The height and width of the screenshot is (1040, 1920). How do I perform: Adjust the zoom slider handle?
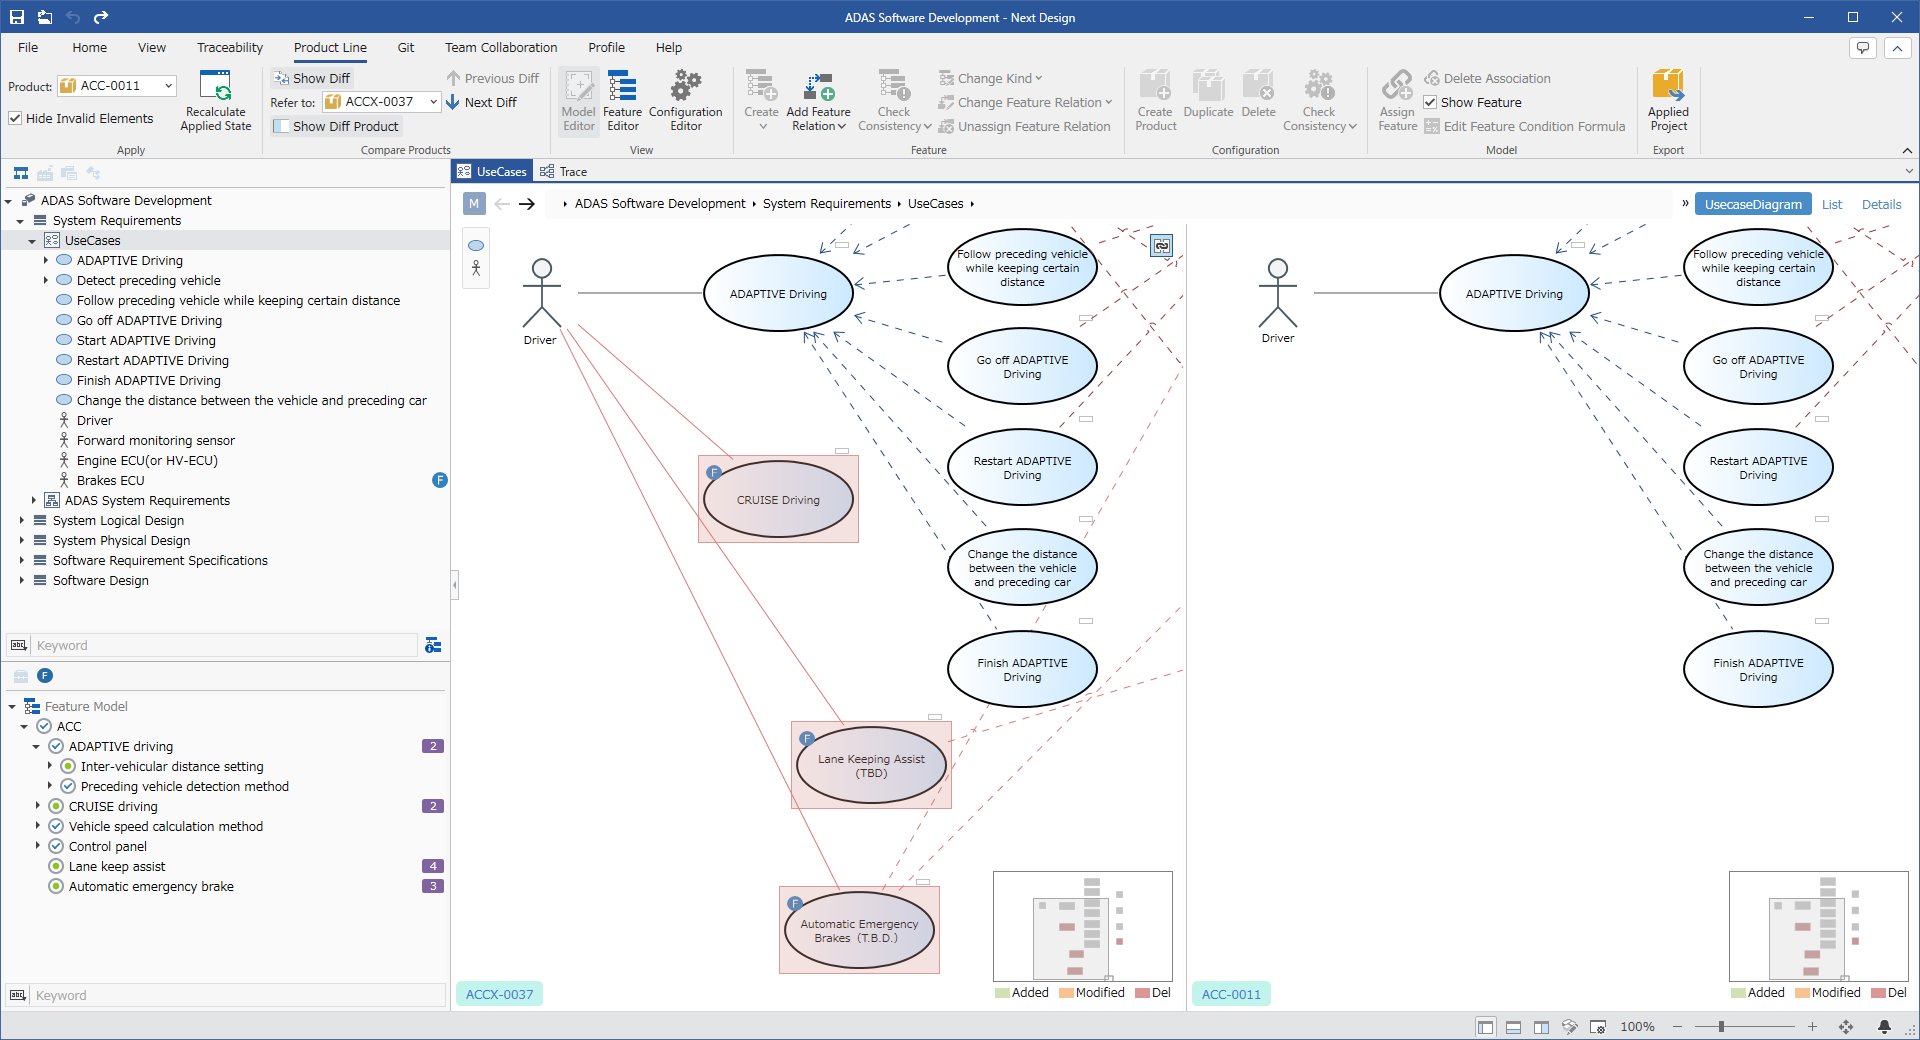click(x=1721, y=1026)
